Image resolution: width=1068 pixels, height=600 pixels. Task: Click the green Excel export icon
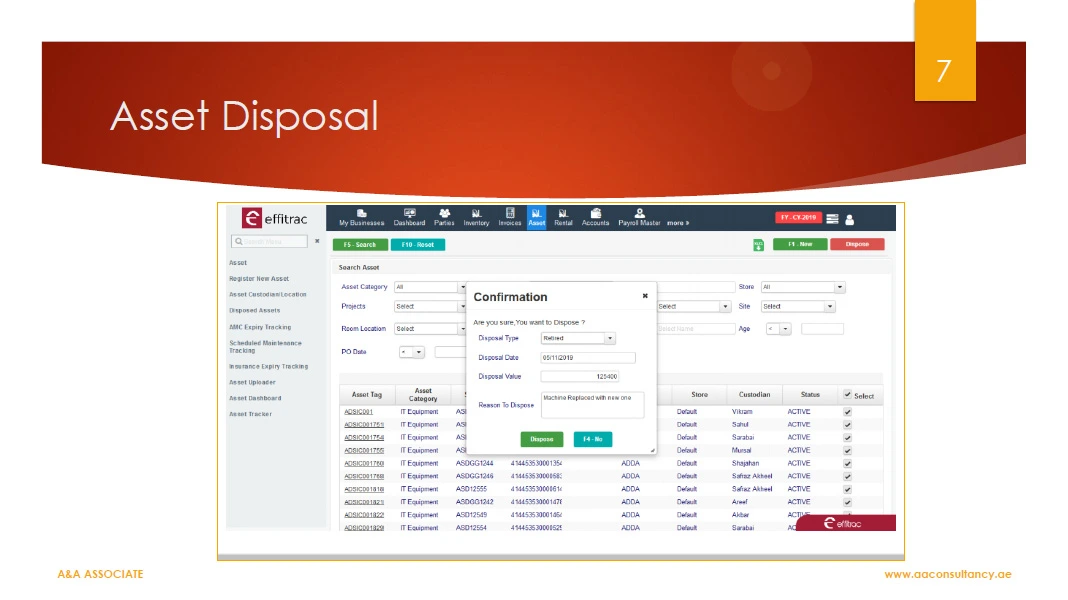tap(758, 244)
